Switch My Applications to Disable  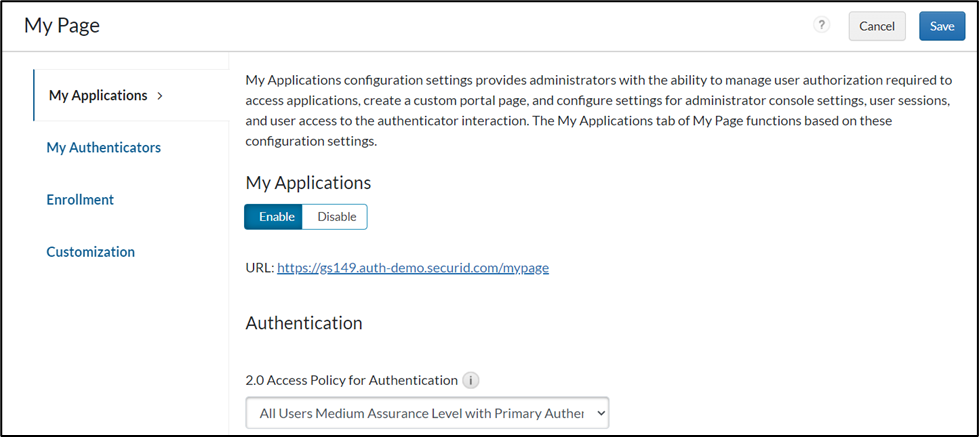pos(336,217)
